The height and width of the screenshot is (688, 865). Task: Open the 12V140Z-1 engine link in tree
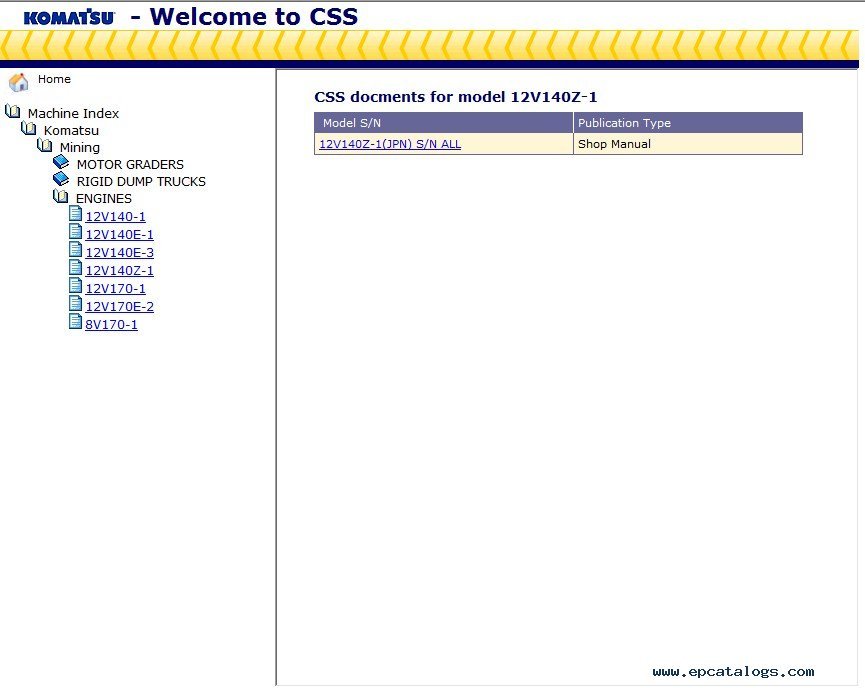click(x=119, y=271)
